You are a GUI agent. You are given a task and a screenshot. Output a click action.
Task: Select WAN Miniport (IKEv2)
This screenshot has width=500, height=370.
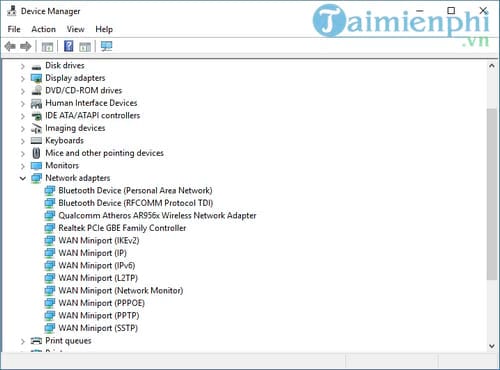[x=99, y=241]
